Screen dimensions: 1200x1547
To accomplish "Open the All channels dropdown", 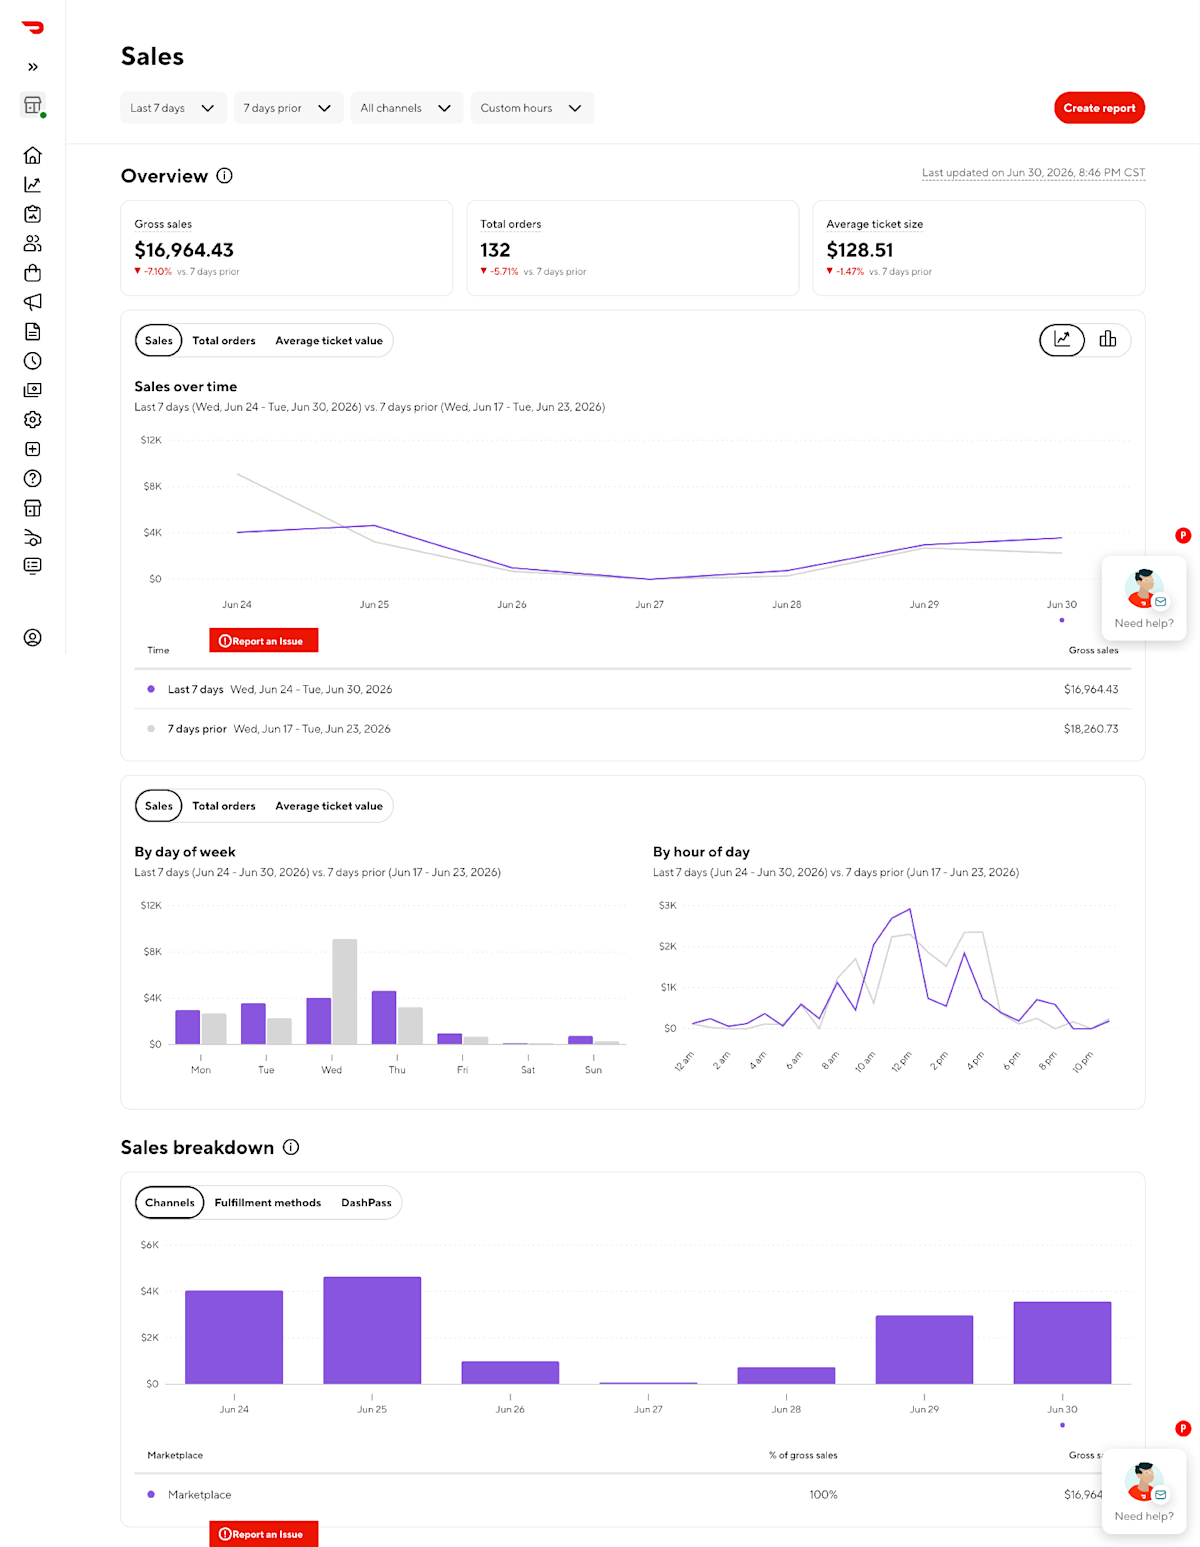I will [x=406, y=108].
